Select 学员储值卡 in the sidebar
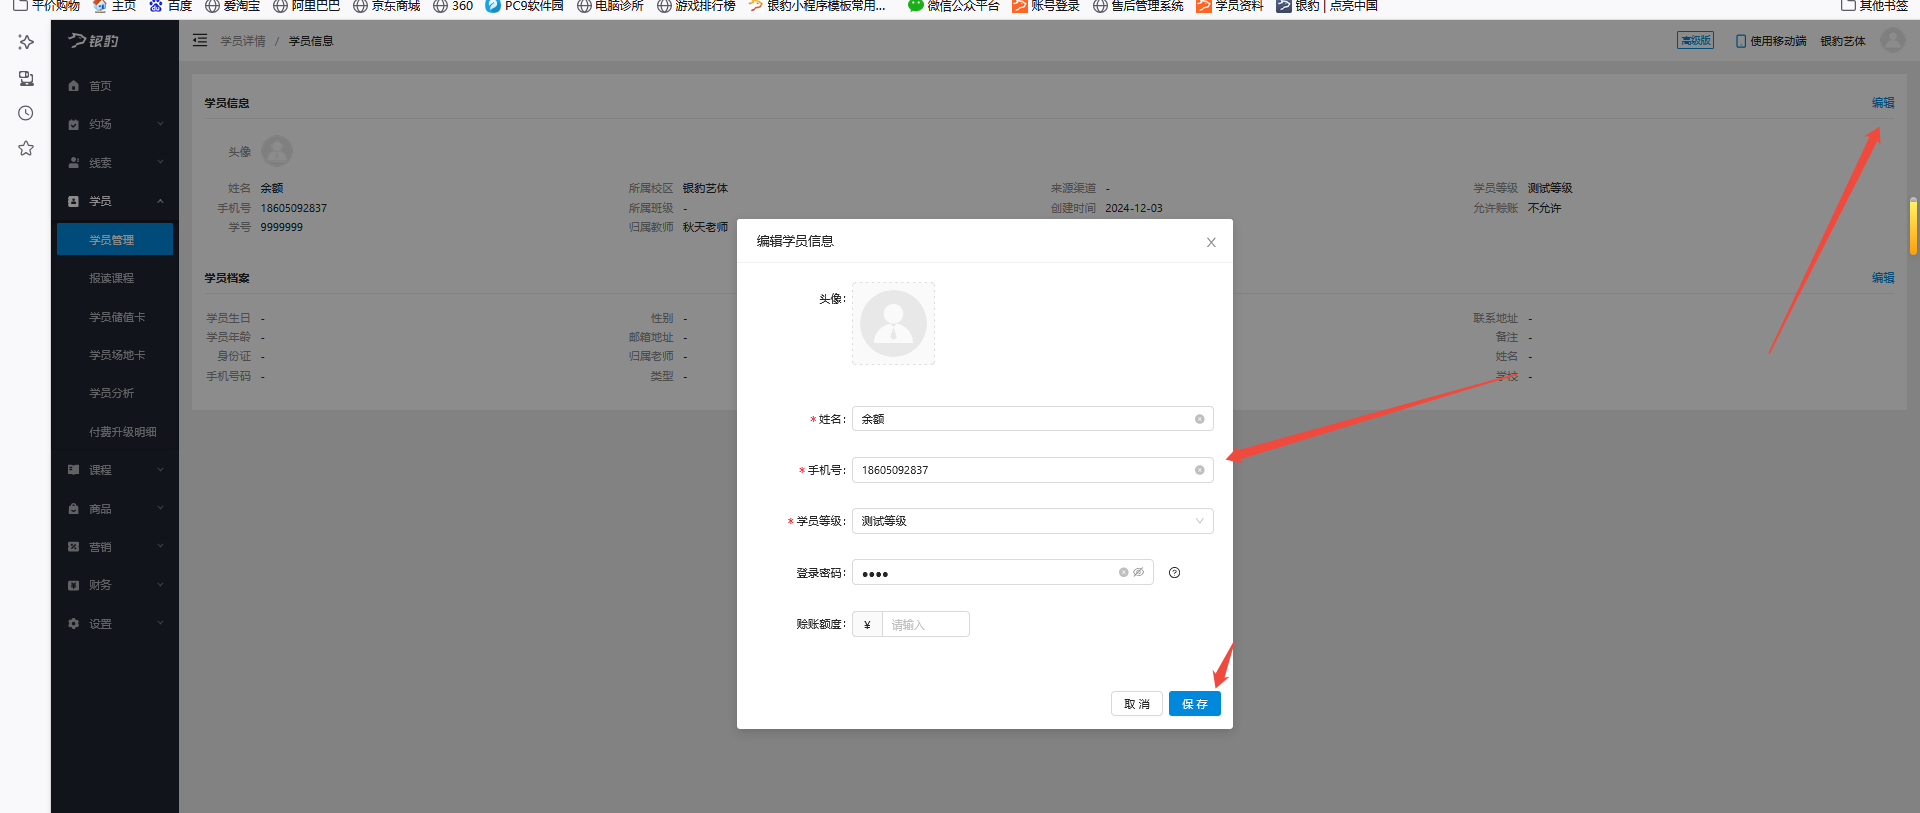The height and width of the screenshot is (813, 1920). coord(115,317)
